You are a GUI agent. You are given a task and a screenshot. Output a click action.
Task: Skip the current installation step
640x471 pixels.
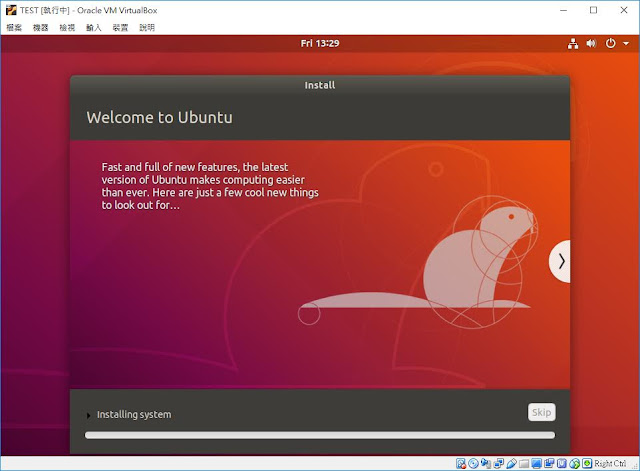click(x=541, y=412)
